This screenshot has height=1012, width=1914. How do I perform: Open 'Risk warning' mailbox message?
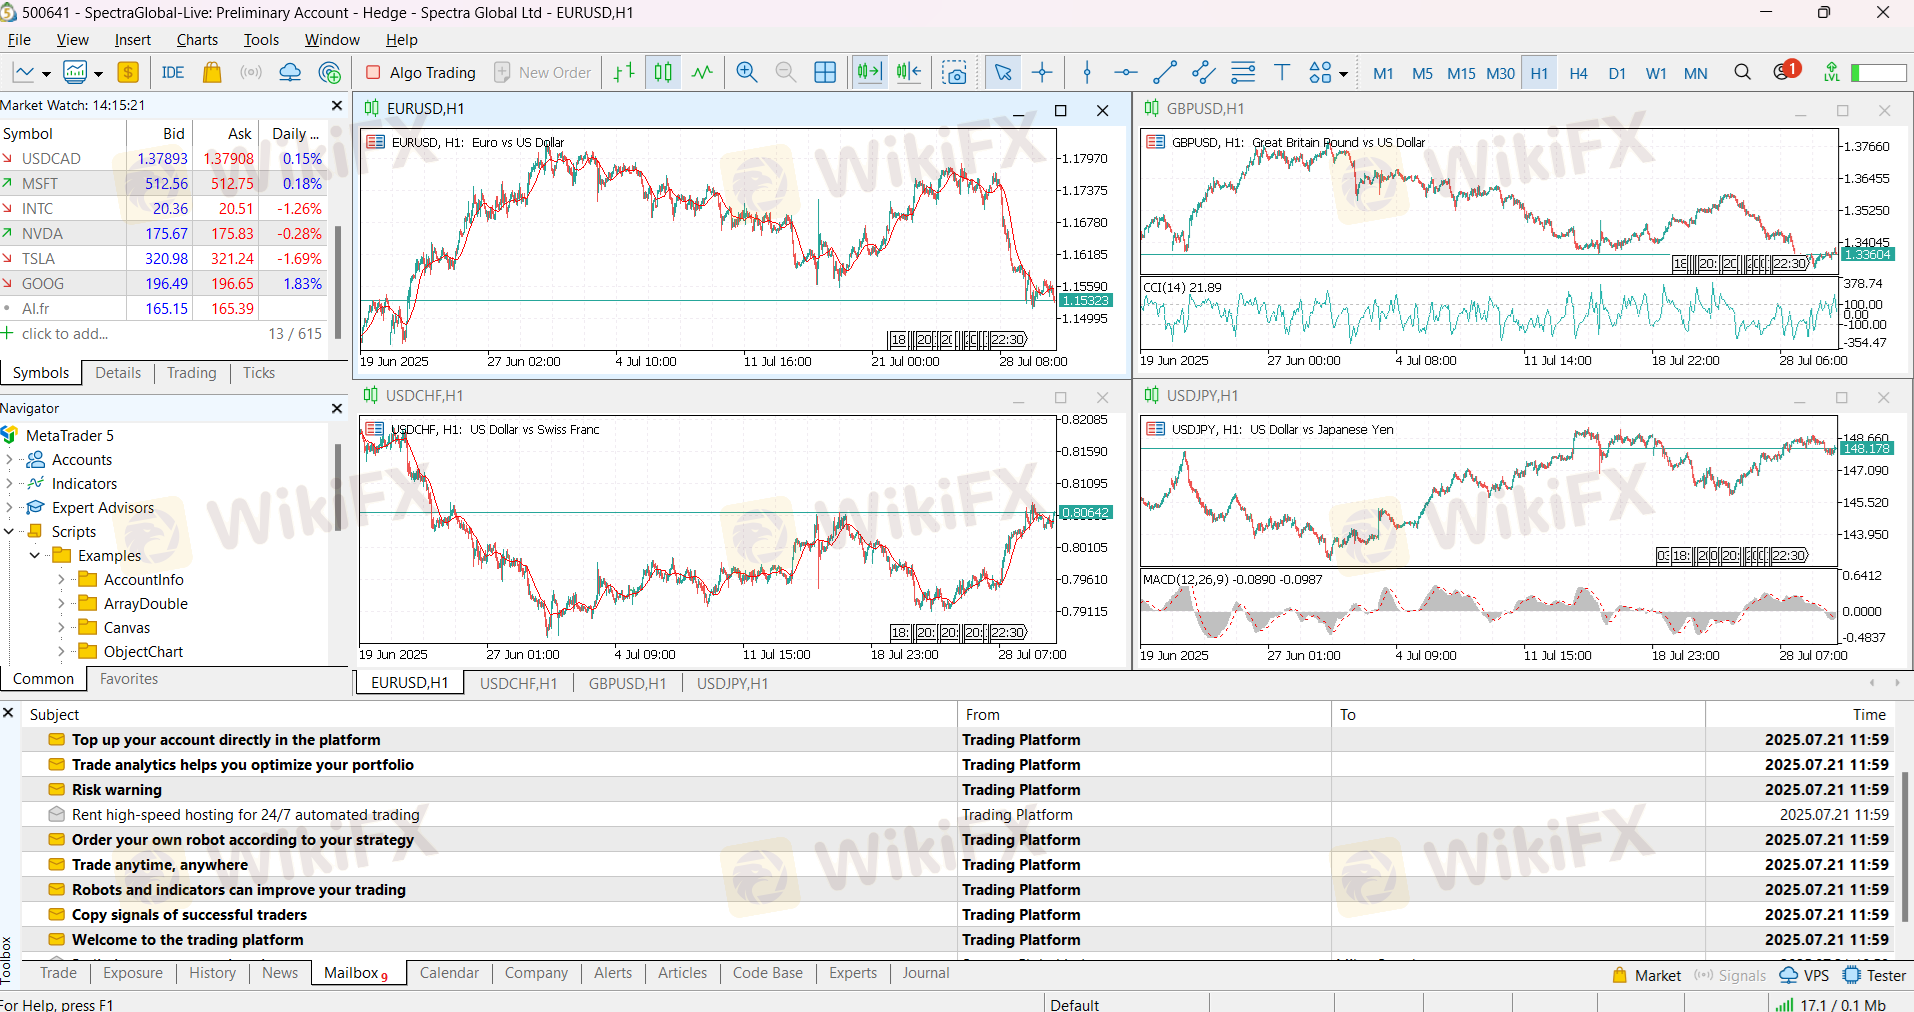click(x=116, y=790)
